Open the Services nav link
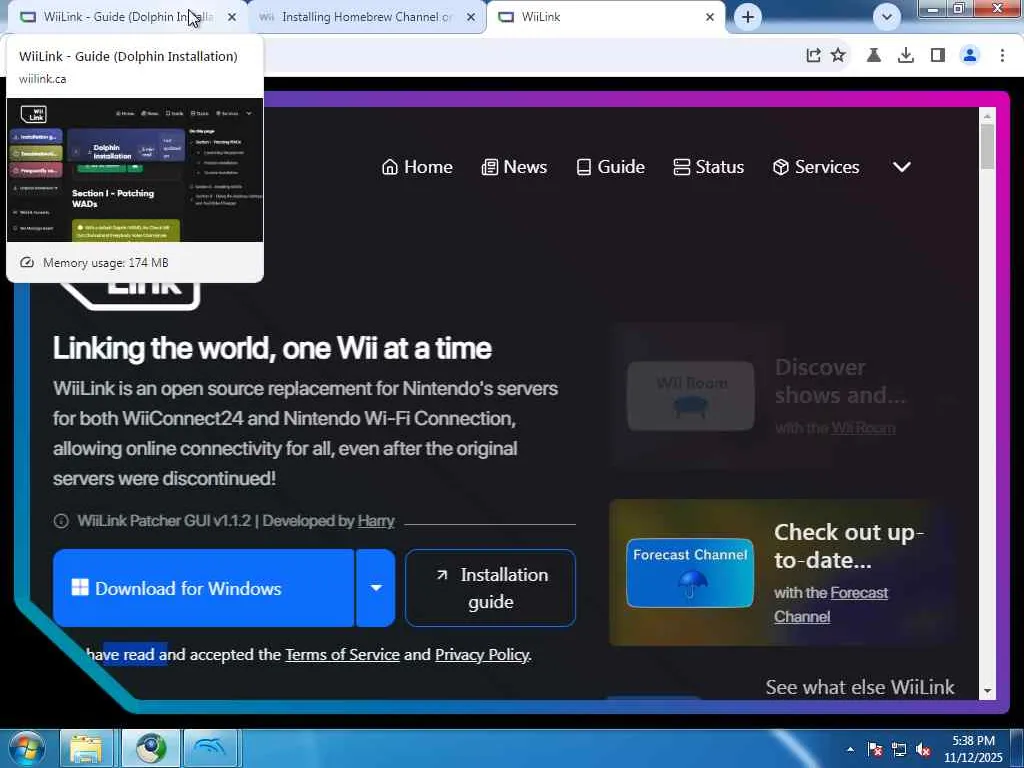This screenshot has width=1024, height=768. (816, 167)
